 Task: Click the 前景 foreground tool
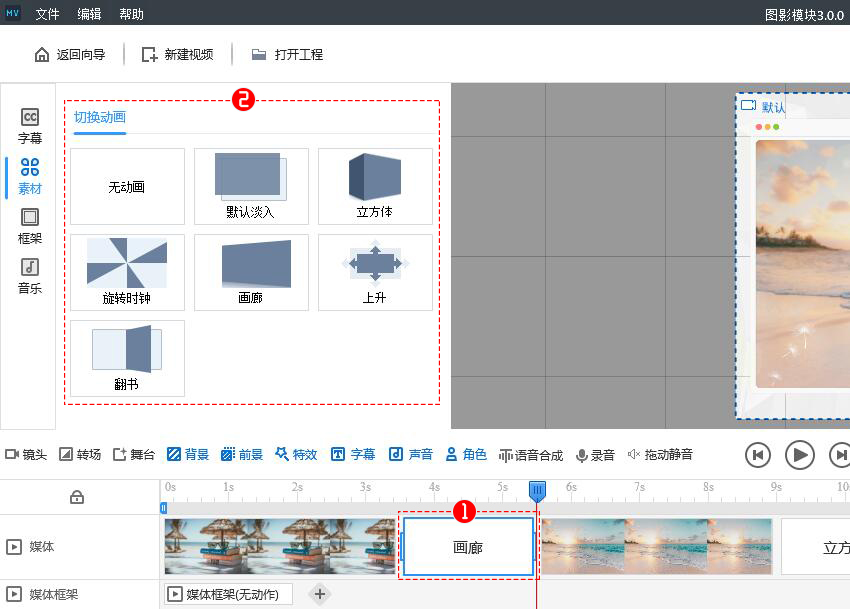(x=242, y=454)
